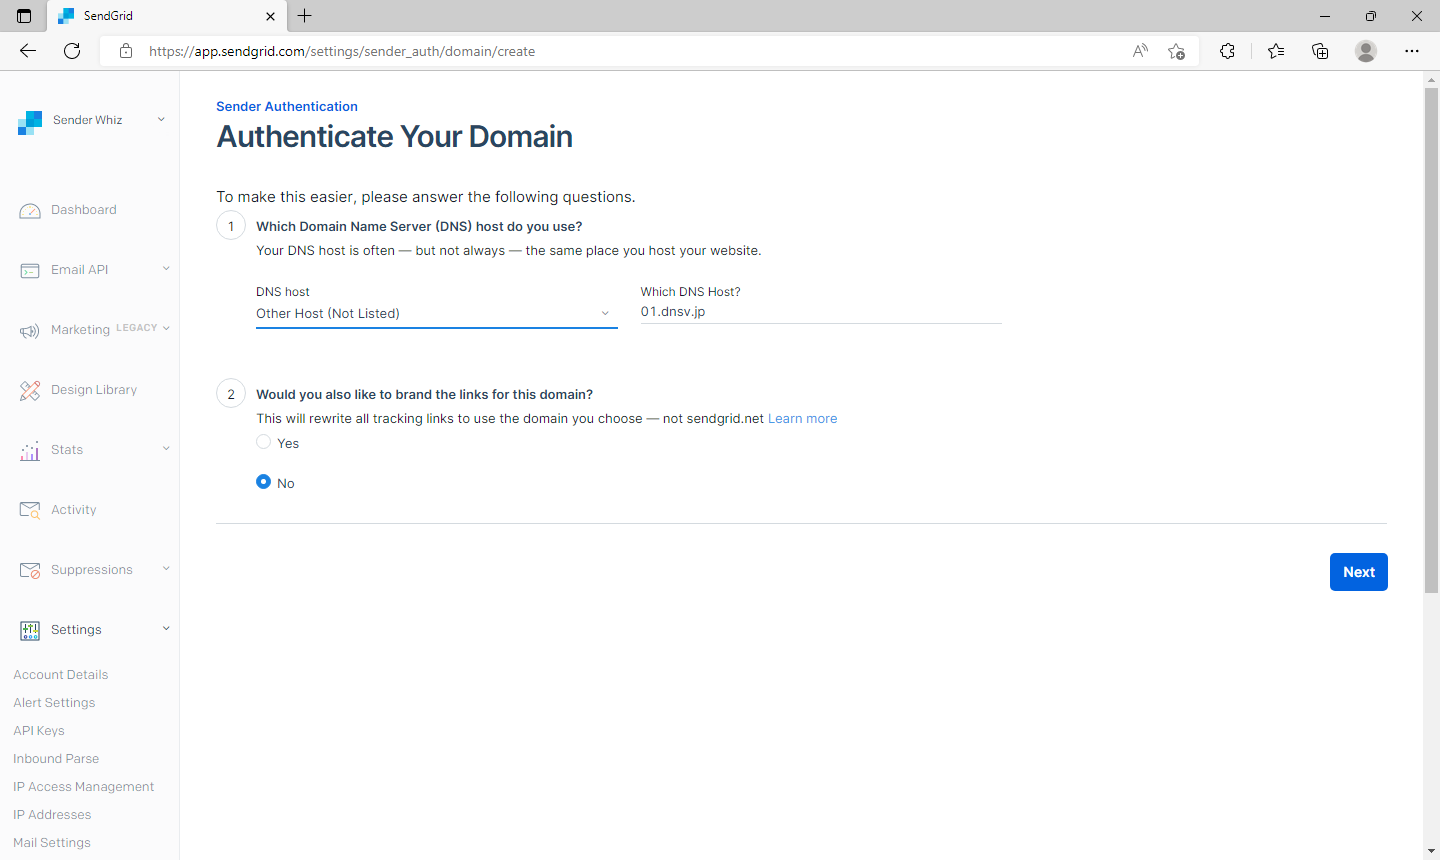Click the Email API icon
The height and width of the screenshot is (860, 1440).
[30, 271]
